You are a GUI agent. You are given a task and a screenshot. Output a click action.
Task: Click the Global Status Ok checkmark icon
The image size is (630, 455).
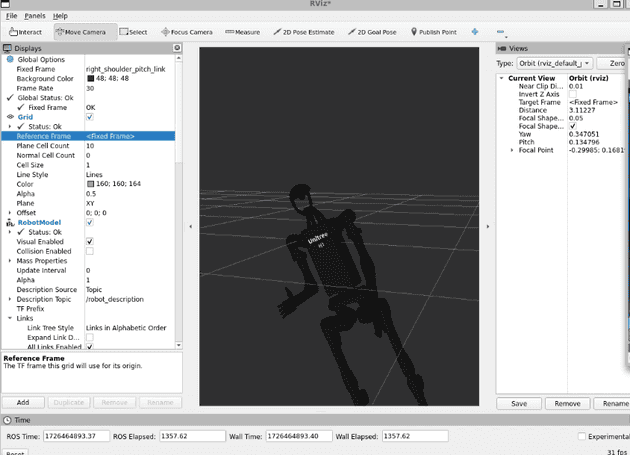10,98
